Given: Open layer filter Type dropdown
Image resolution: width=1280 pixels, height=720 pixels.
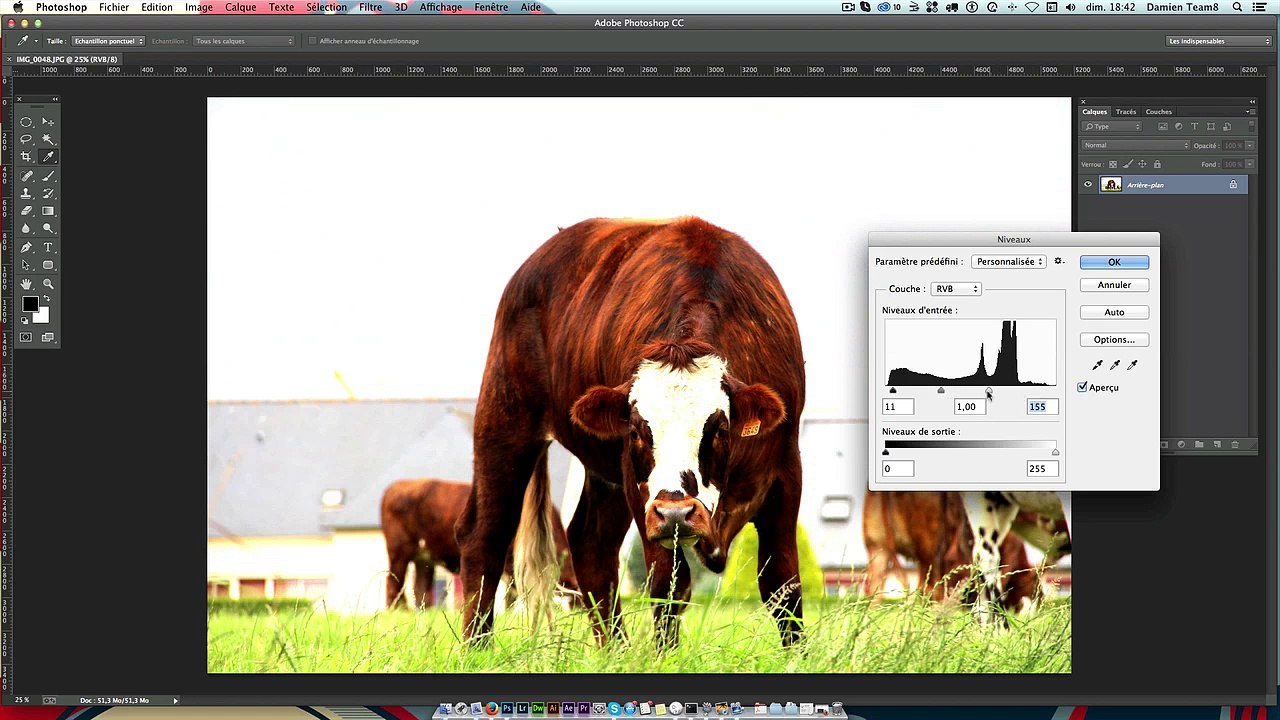Looking at the screenshot, I should point(1112,126).
